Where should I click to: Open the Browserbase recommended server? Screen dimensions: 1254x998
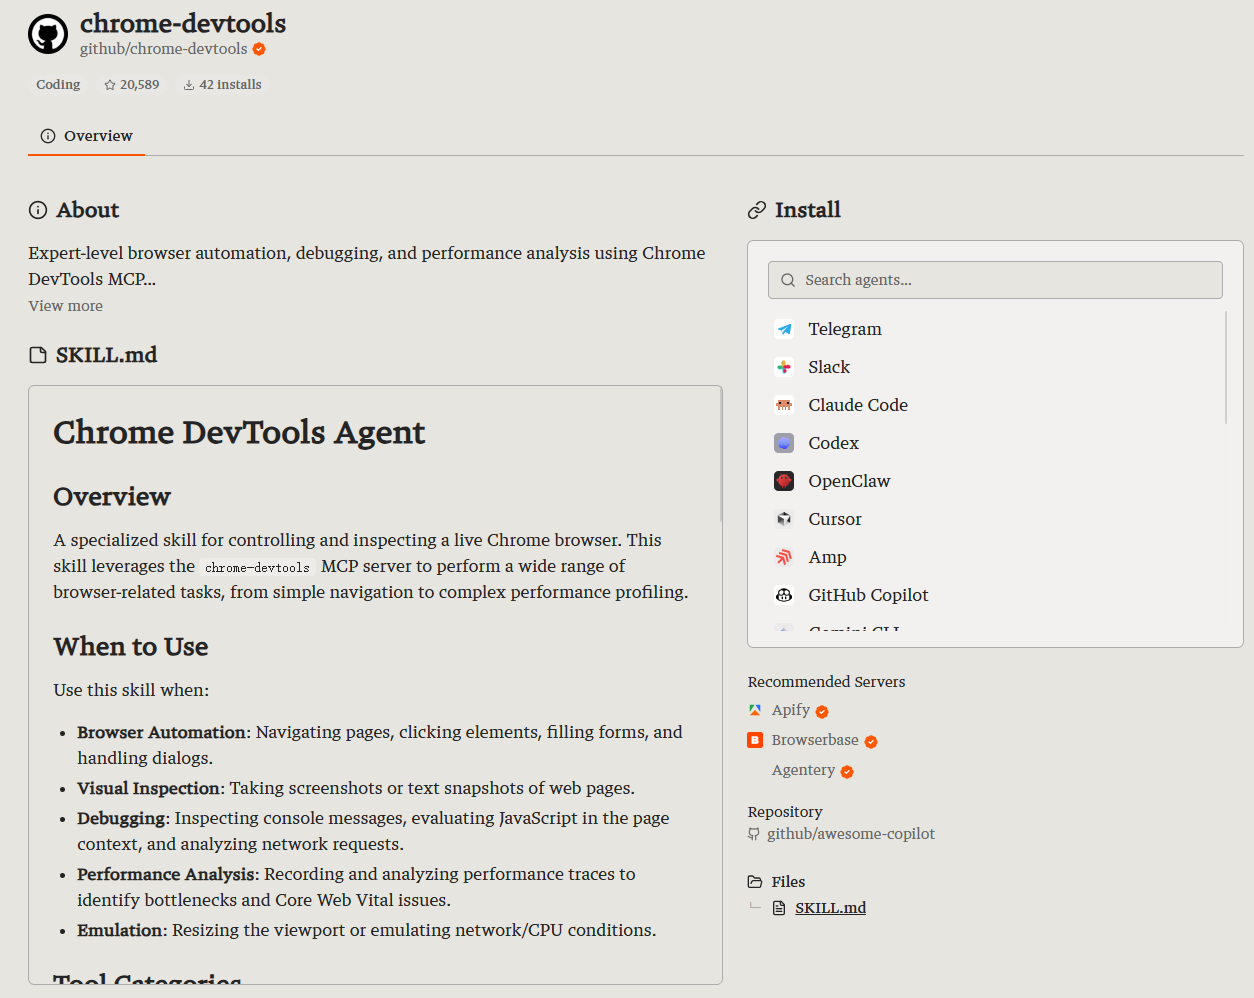tap(815, 740)
